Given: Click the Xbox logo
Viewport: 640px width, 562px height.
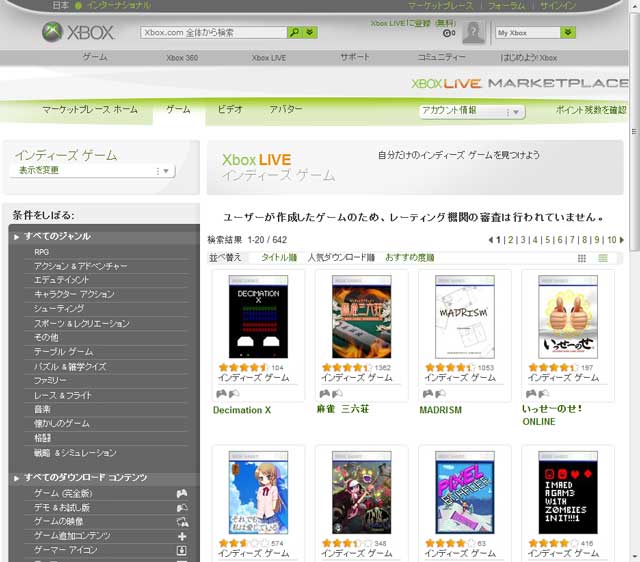Looking at the screenshot, I should [78, 32].
